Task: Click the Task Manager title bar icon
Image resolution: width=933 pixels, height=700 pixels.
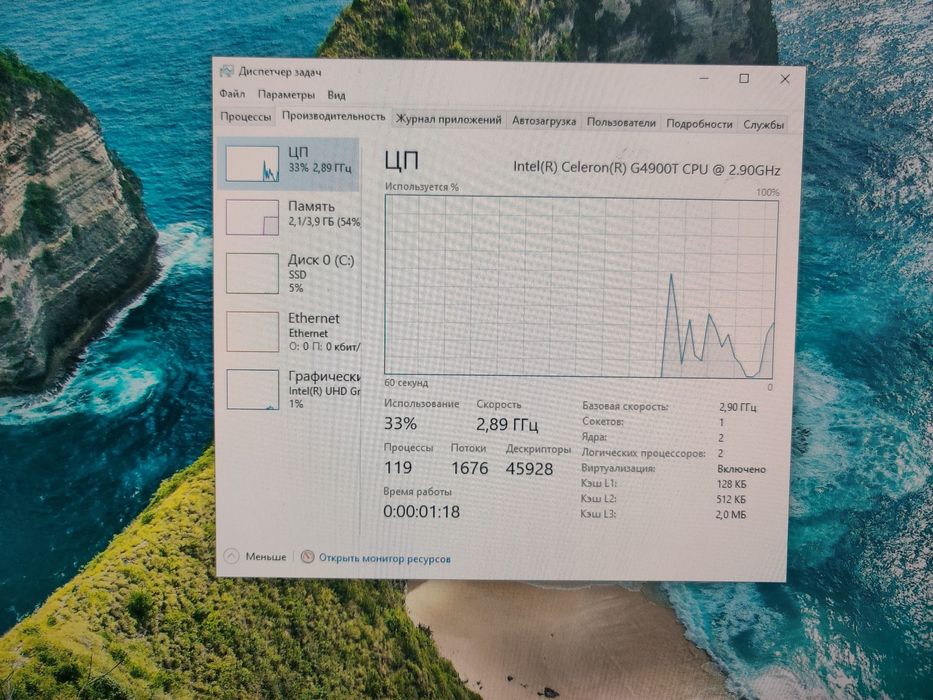Action: 226,71
